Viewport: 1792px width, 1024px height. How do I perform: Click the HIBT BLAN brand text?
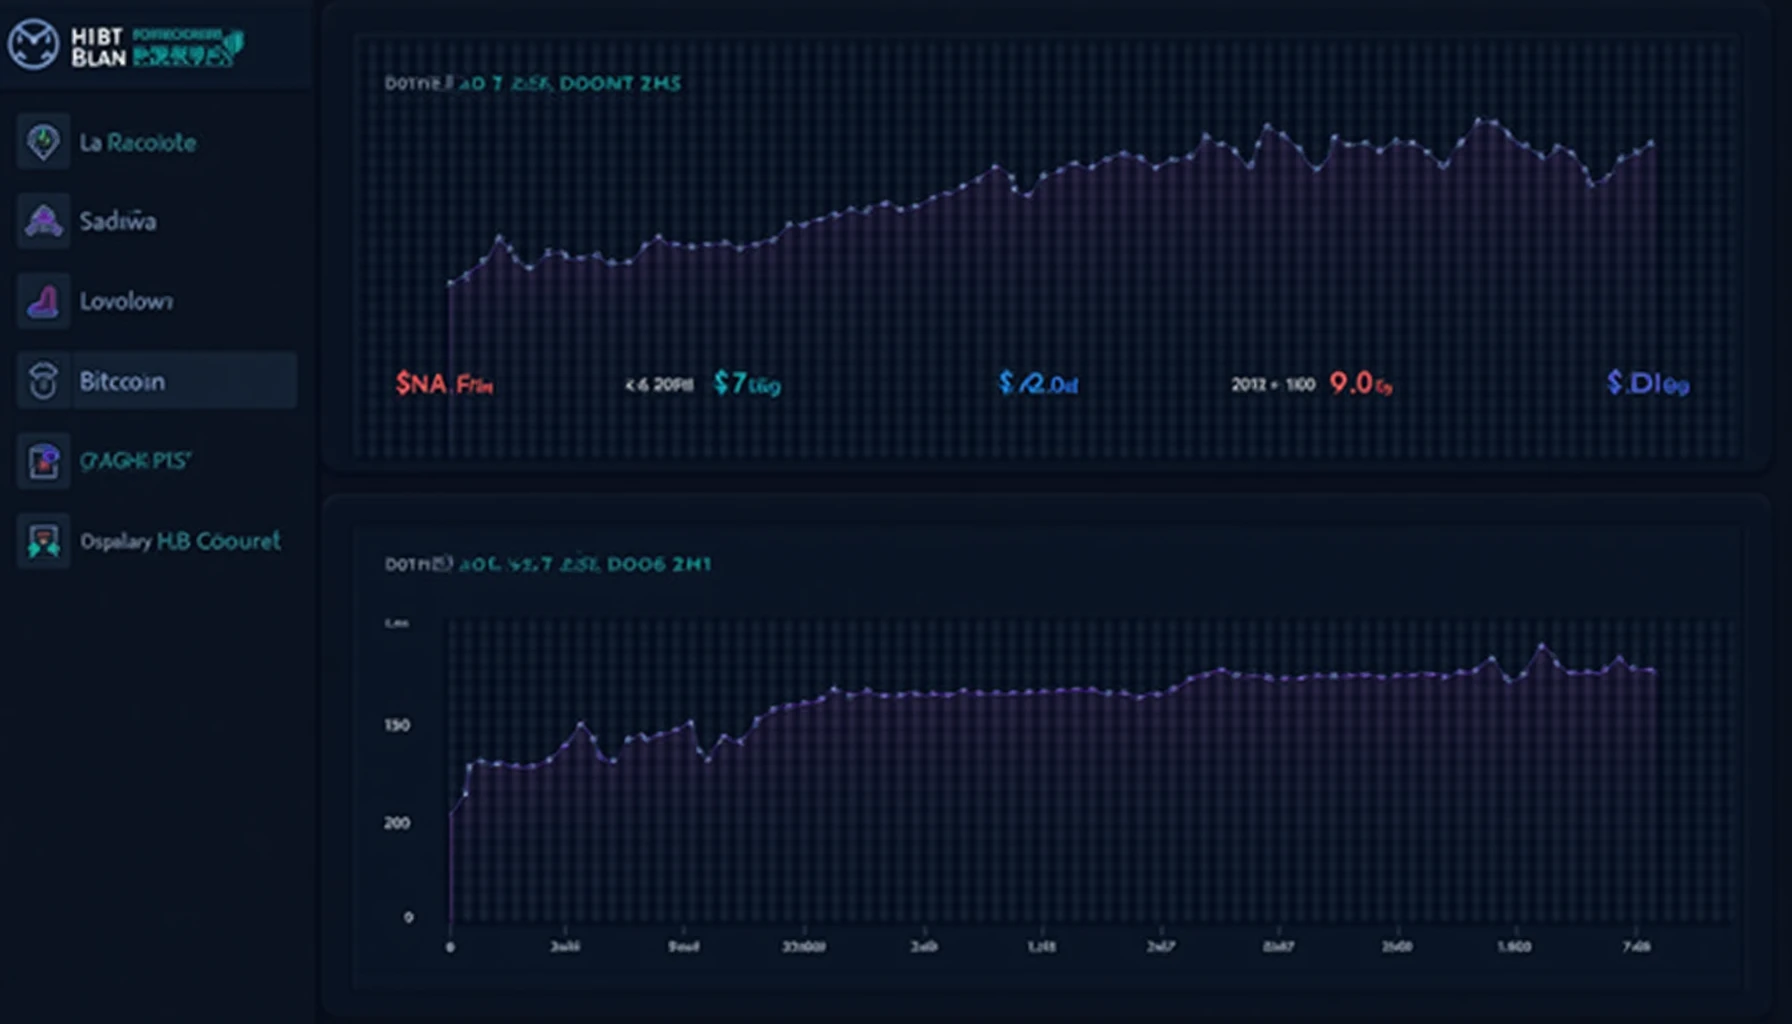click(98, 47)
